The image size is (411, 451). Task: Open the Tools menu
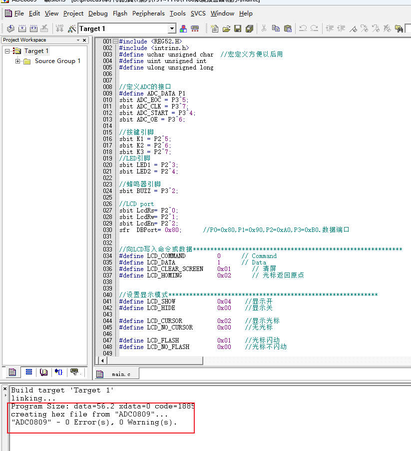click(x=178, y=13)
